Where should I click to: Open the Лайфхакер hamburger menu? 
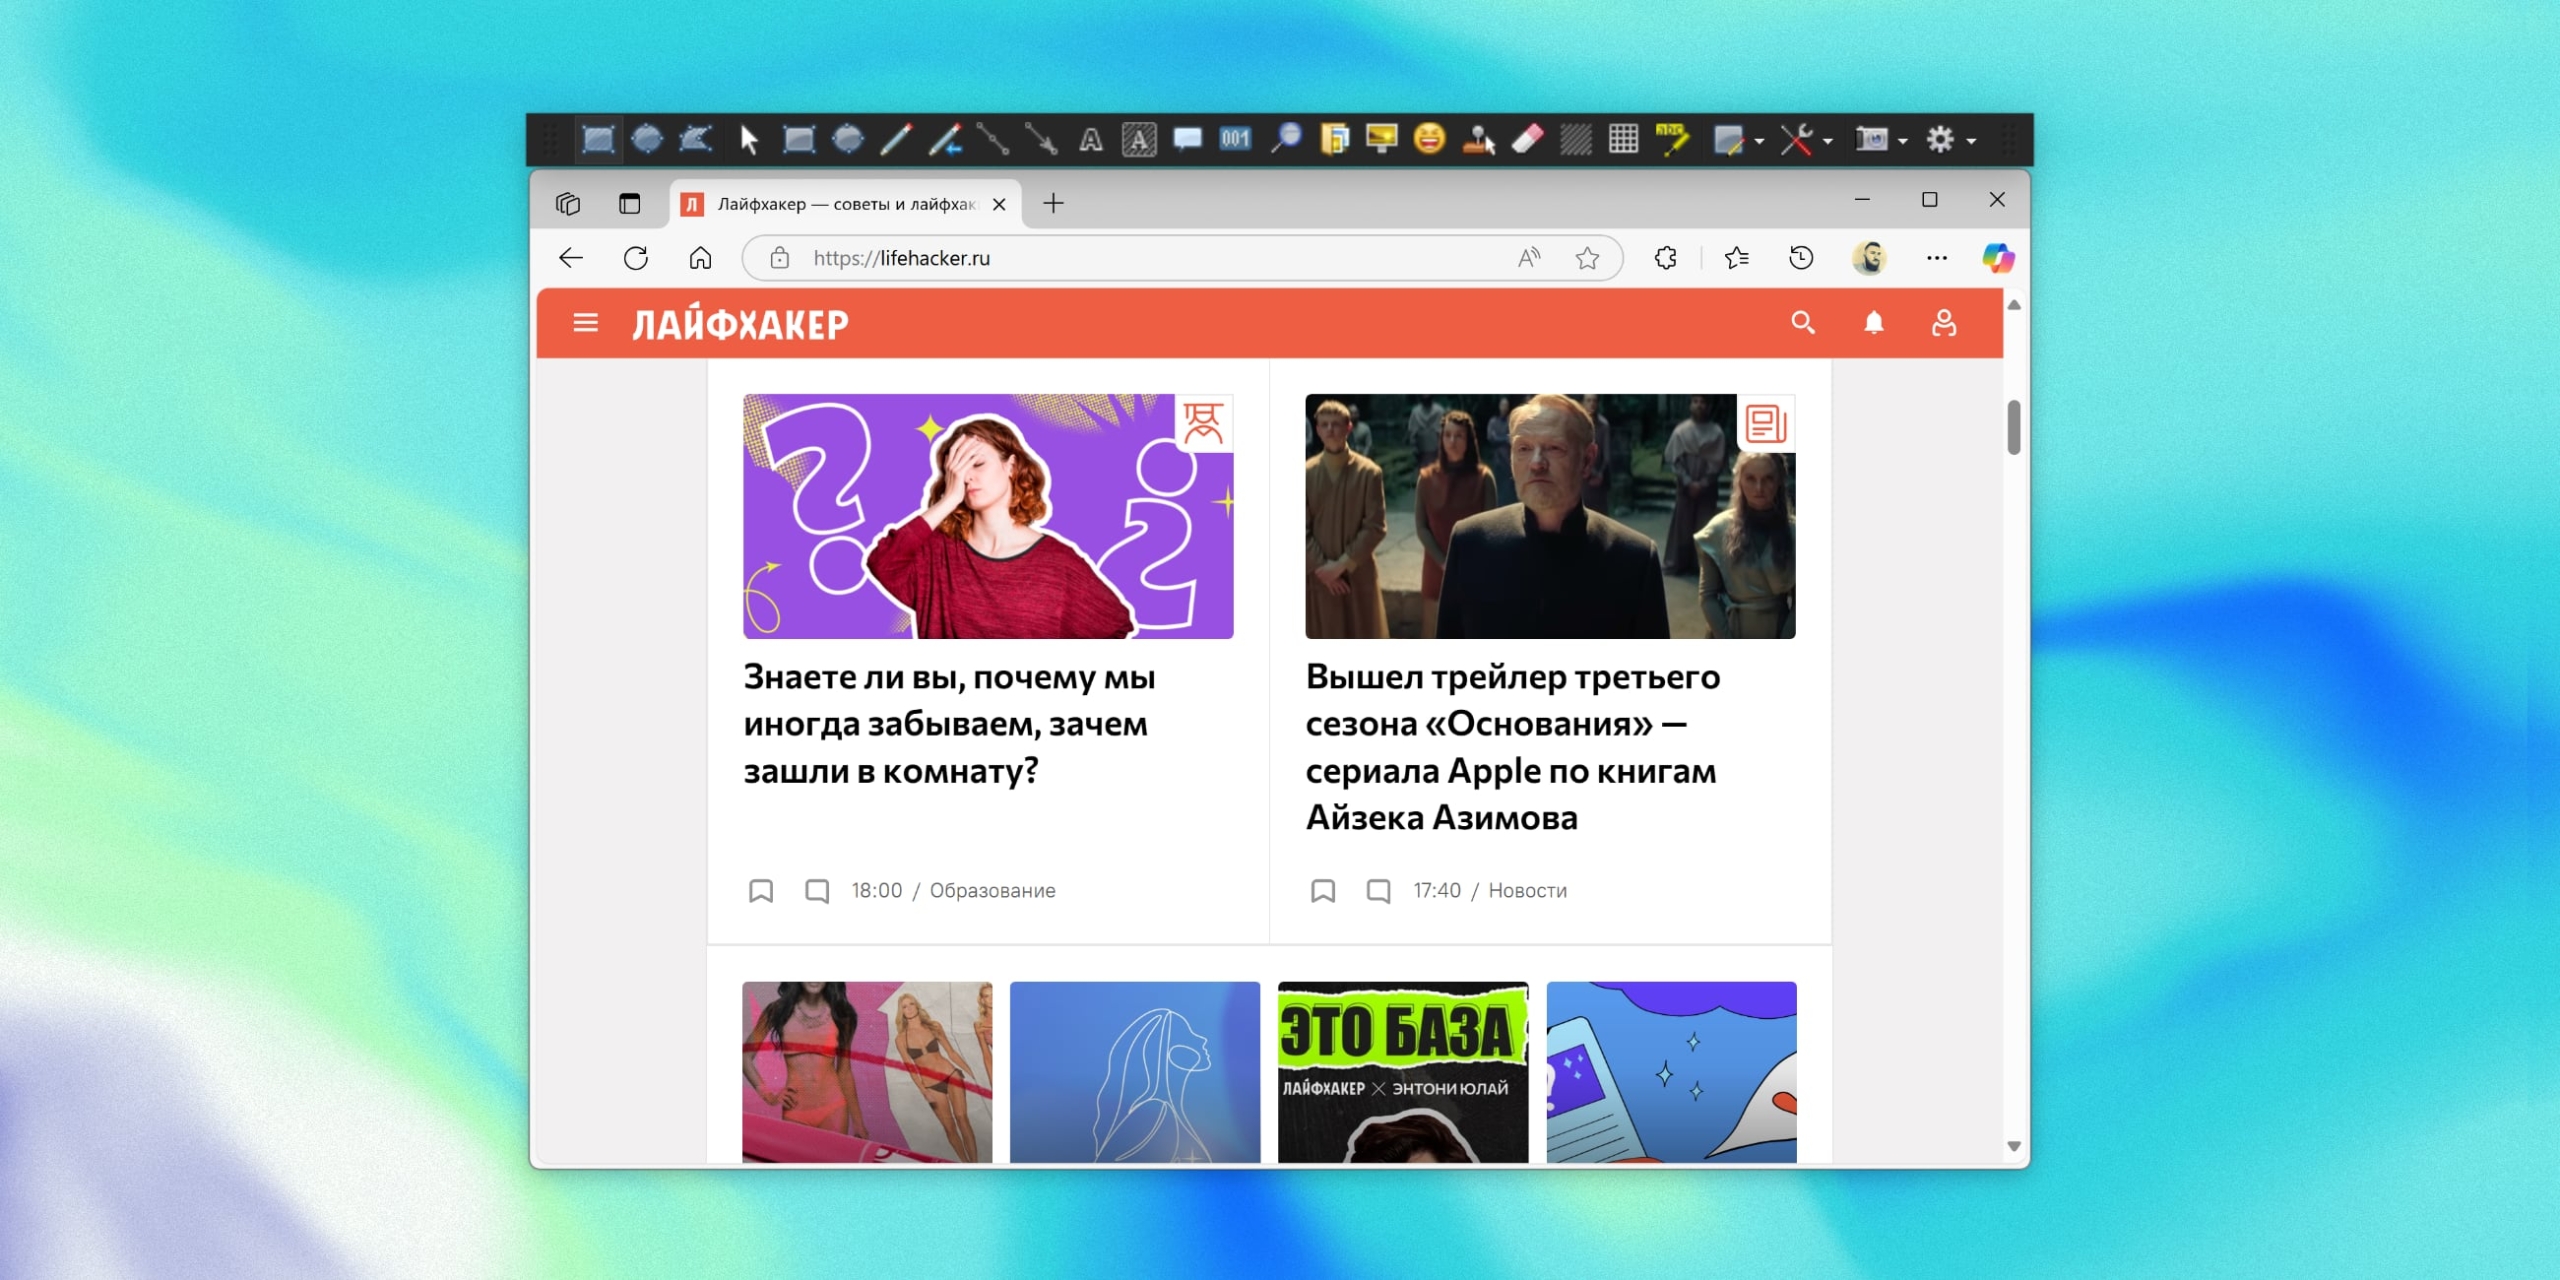[x=586, y=323]
